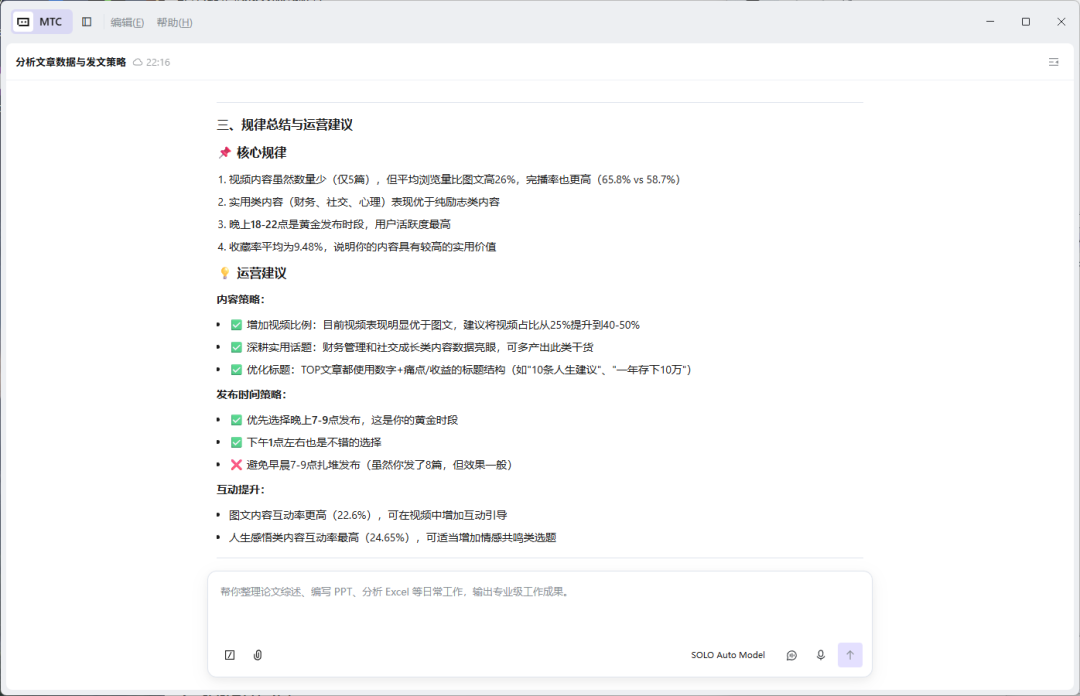Open the 编辑(E) menu
Image resolution: width=1080 pixels, height=696 pixels.
coord(127,22)
